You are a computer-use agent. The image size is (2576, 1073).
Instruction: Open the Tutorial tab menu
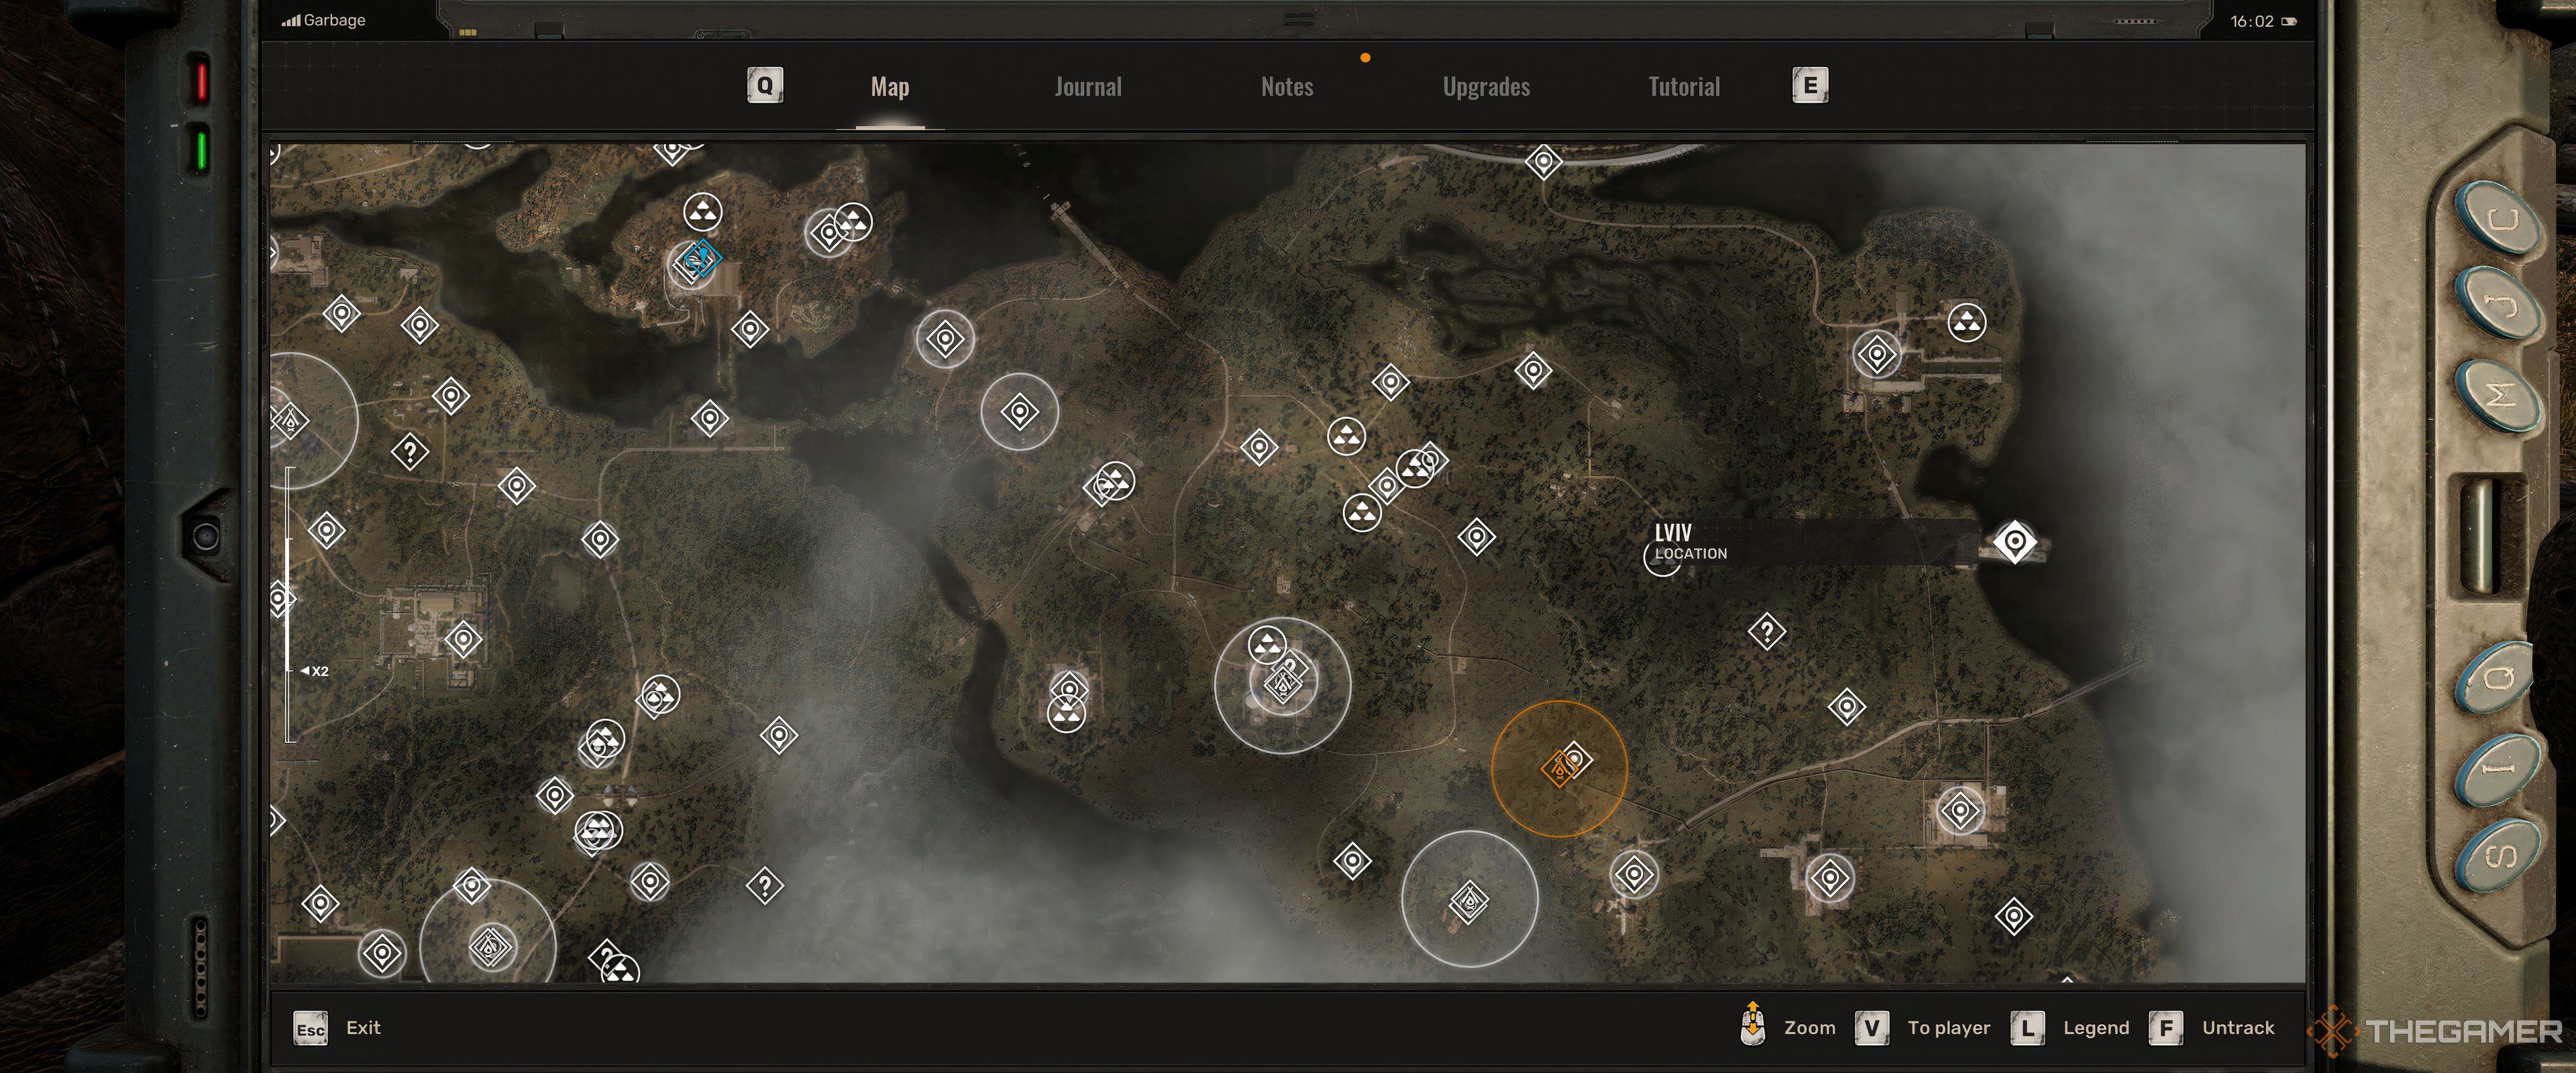1684,85
